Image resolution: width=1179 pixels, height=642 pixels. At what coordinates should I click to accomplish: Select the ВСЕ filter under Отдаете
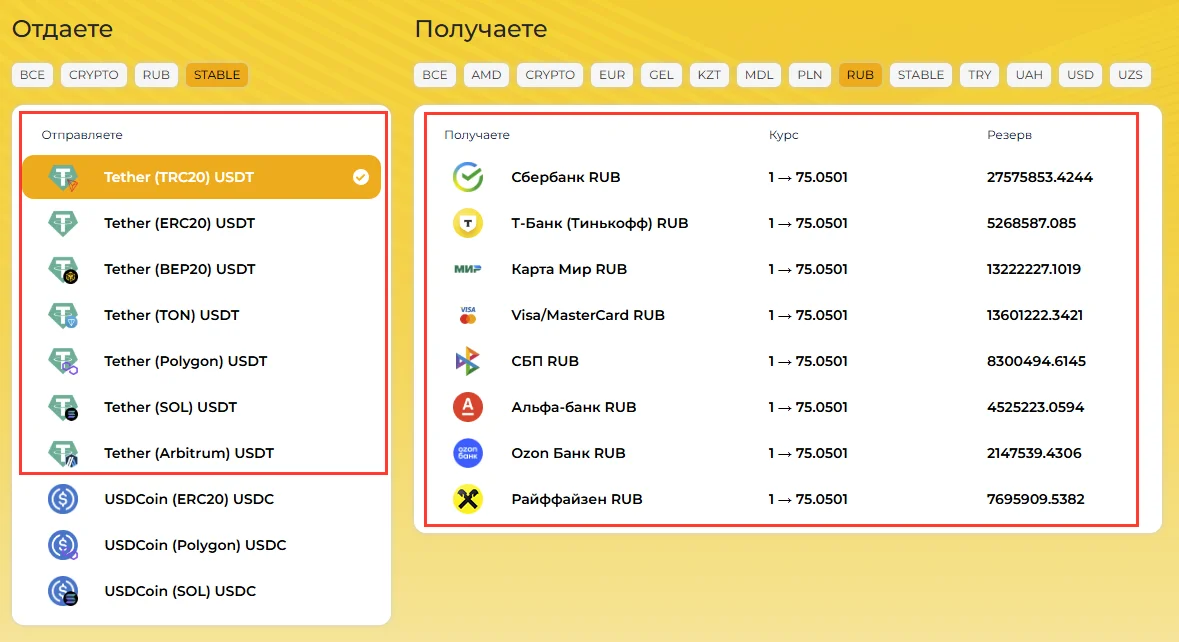click(32, 74)
